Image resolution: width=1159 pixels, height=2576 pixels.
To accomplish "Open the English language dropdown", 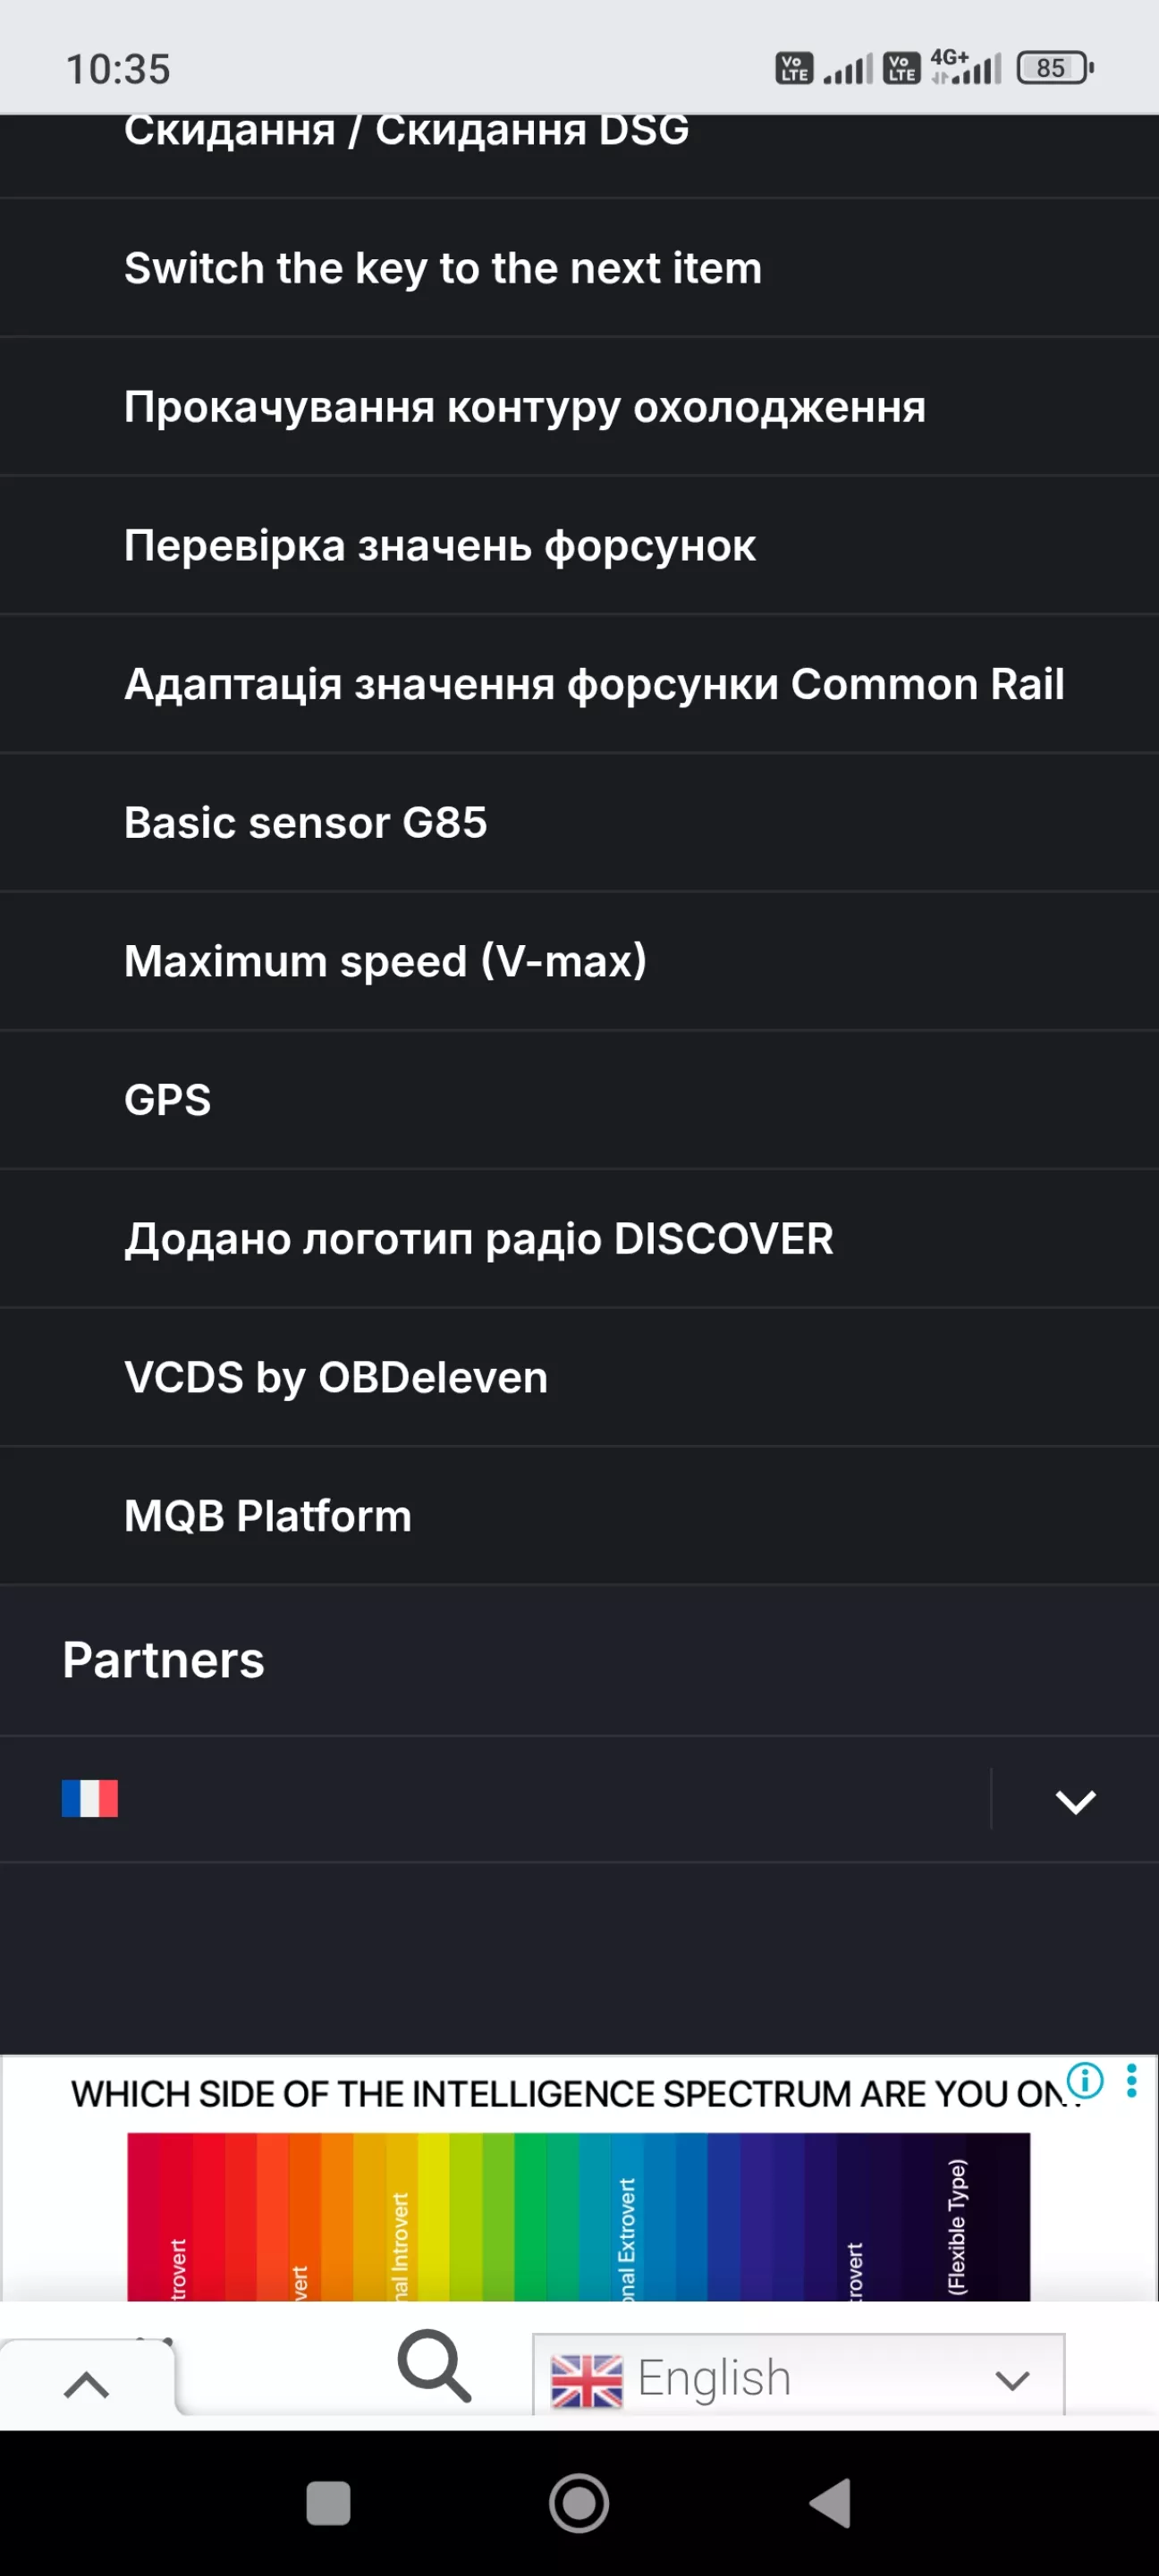I will click(x=798, y=2378).
